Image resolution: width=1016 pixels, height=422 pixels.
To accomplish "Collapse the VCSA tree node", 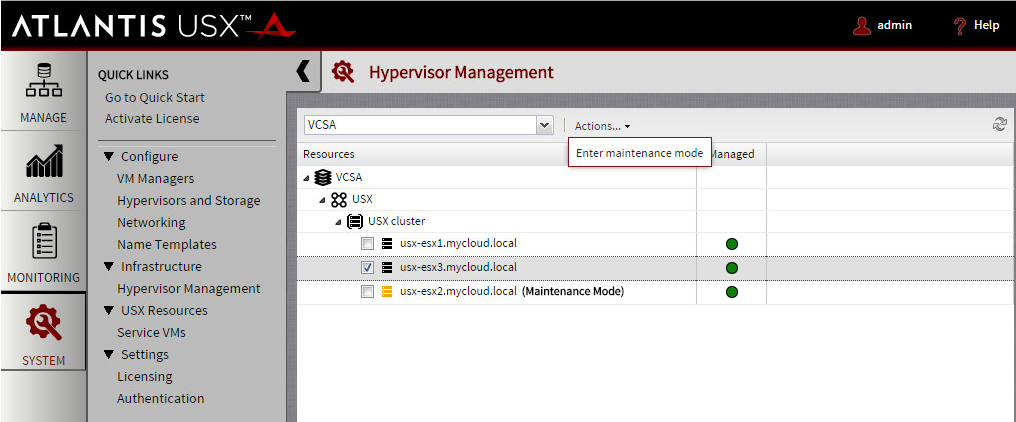I will tap(307, 178).
